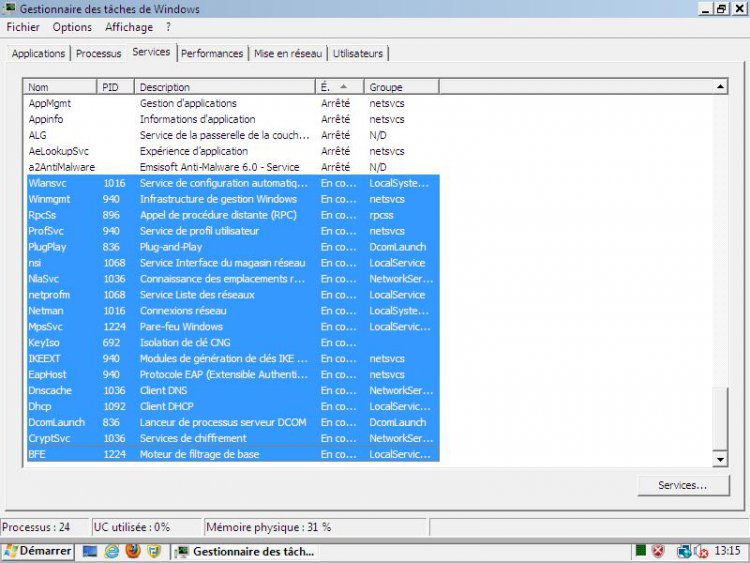Viewport: 750px width, 563px height.
Task: Open the Fichier menu
Action: tap(22, 27)
